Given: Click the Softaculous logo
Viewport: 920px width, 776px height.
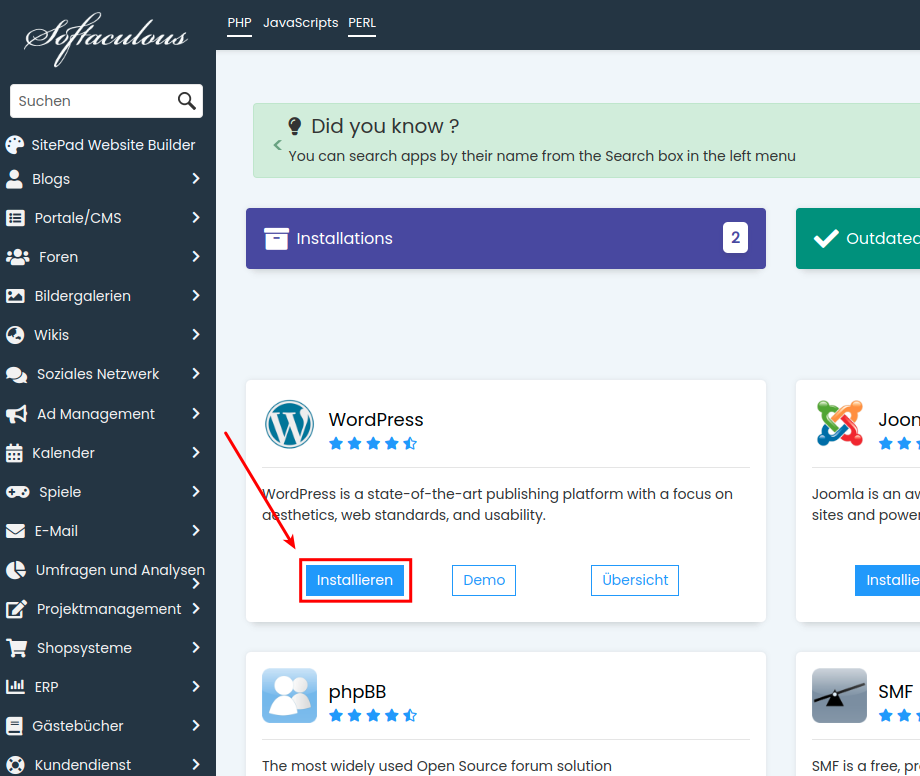Looking at the screenshot, I should pyautogui.click(x=106, y=38).
